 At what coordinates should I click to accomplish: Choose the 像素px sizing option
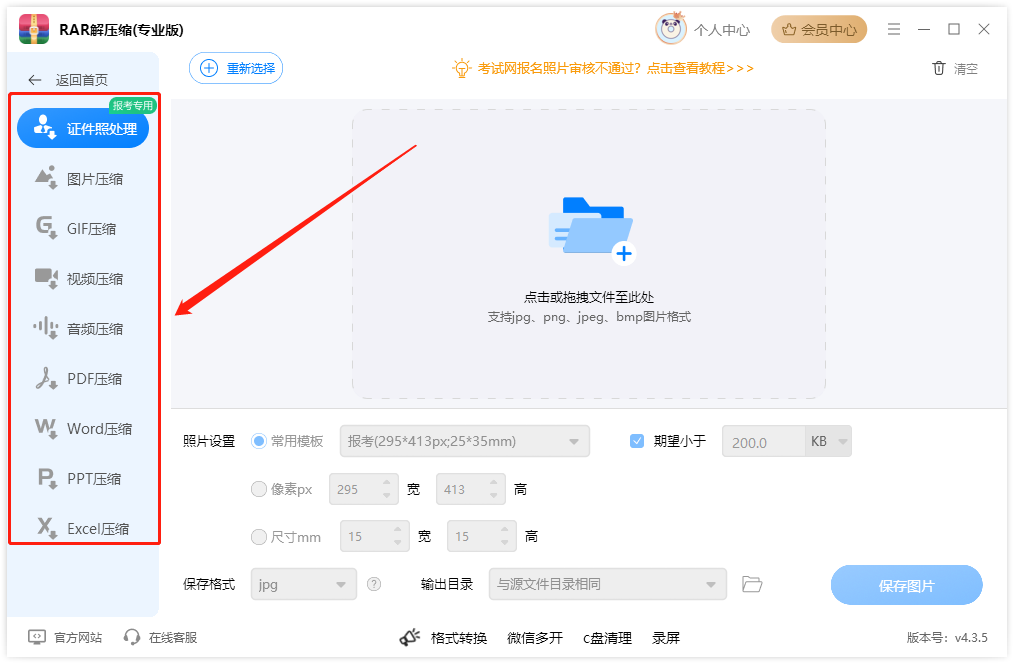pyautogui.click(x=259, y=488)
